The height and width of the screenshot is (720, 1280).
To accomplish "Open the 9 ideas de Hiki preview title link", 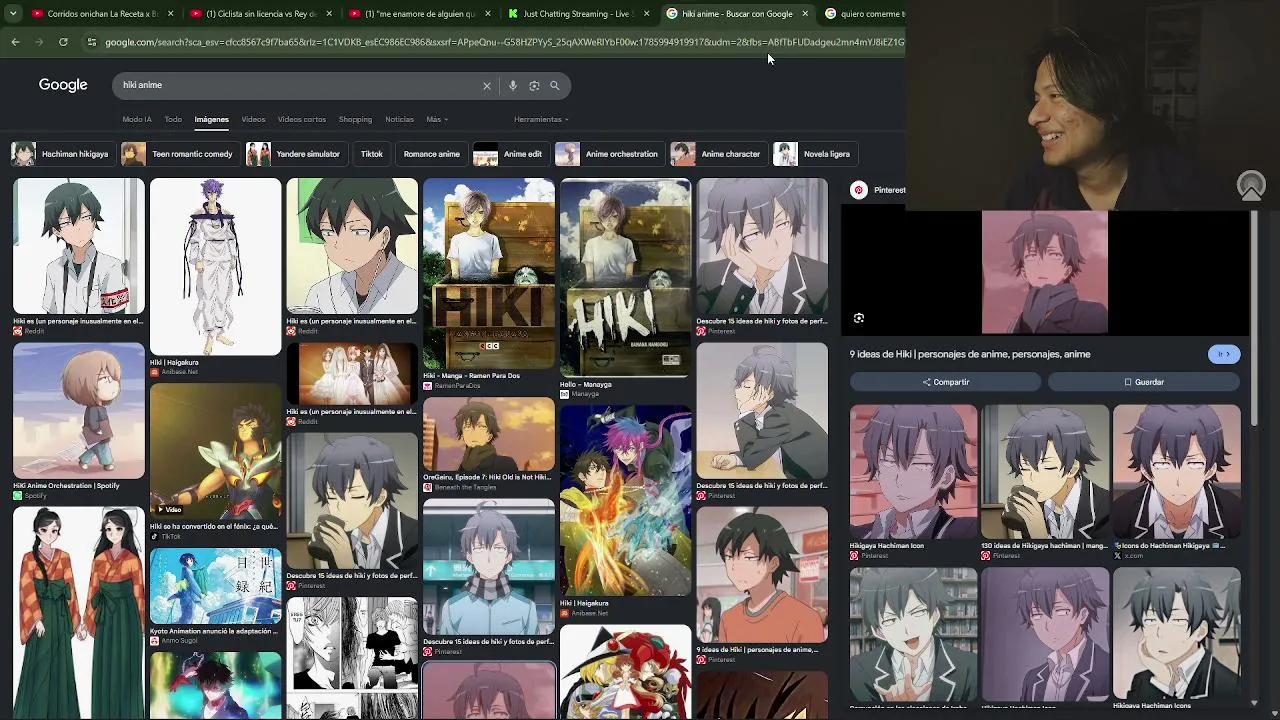I will (x=970, y=354).
